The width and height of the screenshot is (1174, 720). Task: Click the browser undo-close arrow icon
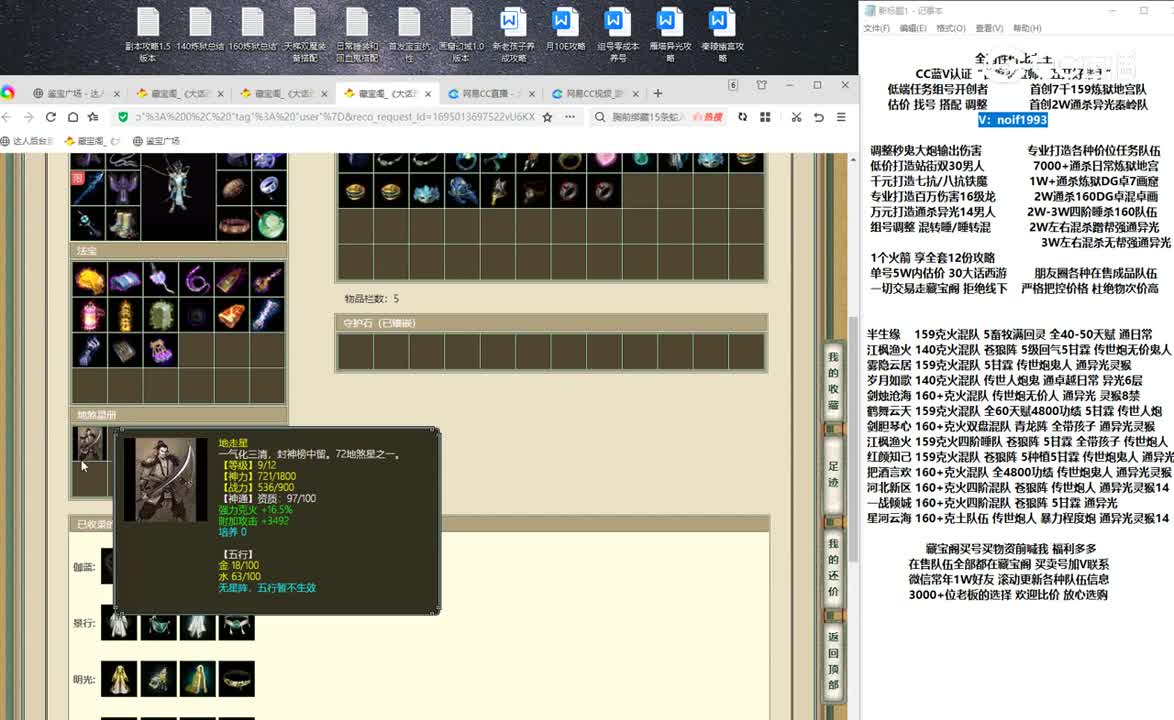point(819,117)
